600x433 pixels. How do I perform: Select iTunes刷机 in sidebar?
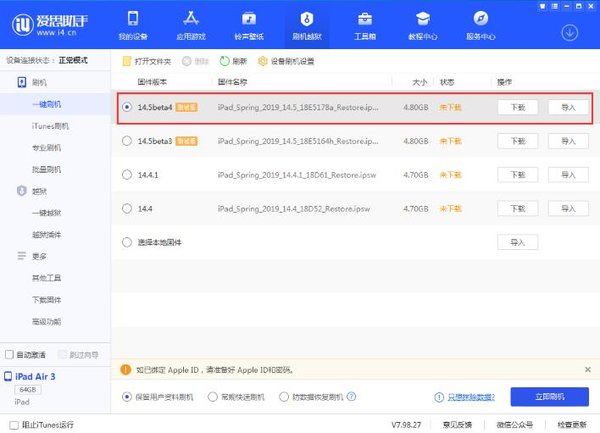click(x=50, y=126)
